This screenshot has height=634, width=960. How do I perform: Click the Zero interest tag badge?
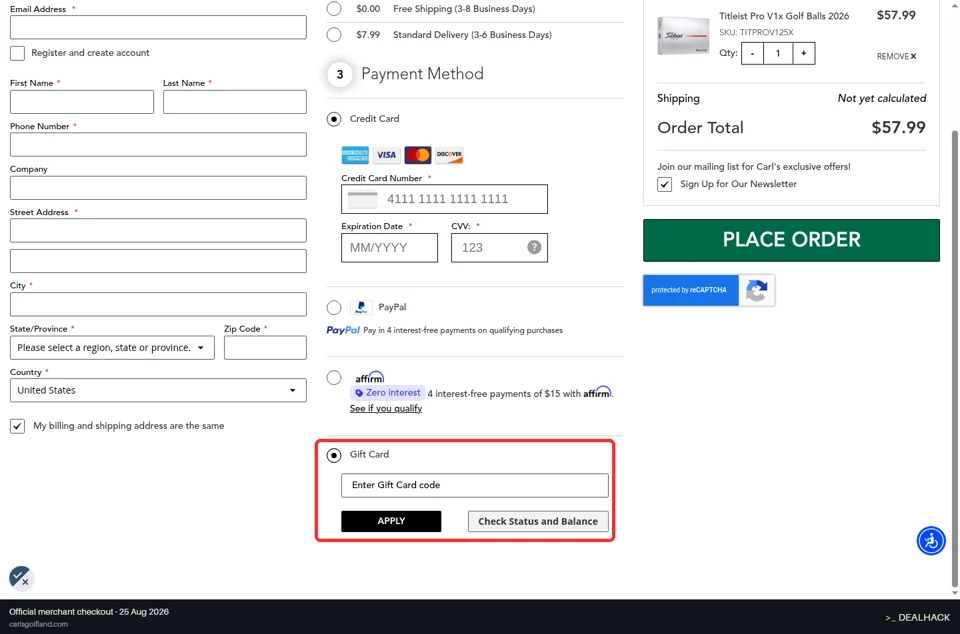coord(388,393)
